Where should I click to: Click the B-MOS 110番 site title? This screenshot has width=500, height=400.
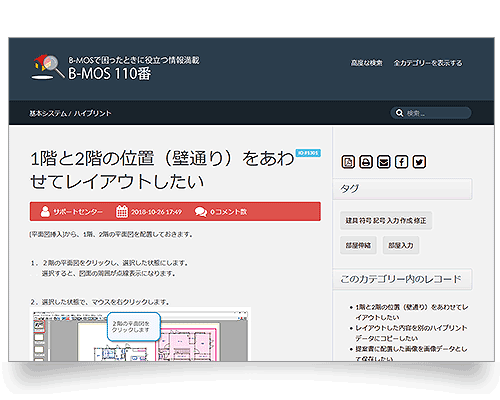pyautogui.click(x=110, y=74)
